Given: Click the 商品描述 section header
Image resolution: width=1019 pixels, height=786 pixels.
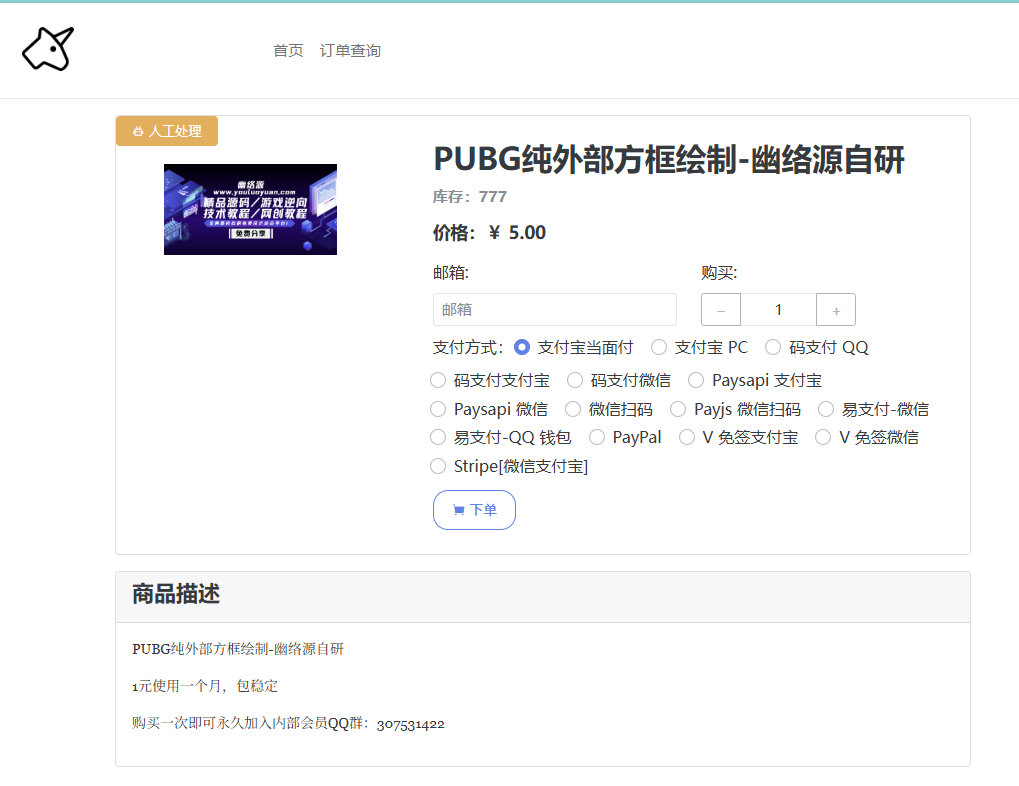Looking at the screenshot, I should (176, 594).
